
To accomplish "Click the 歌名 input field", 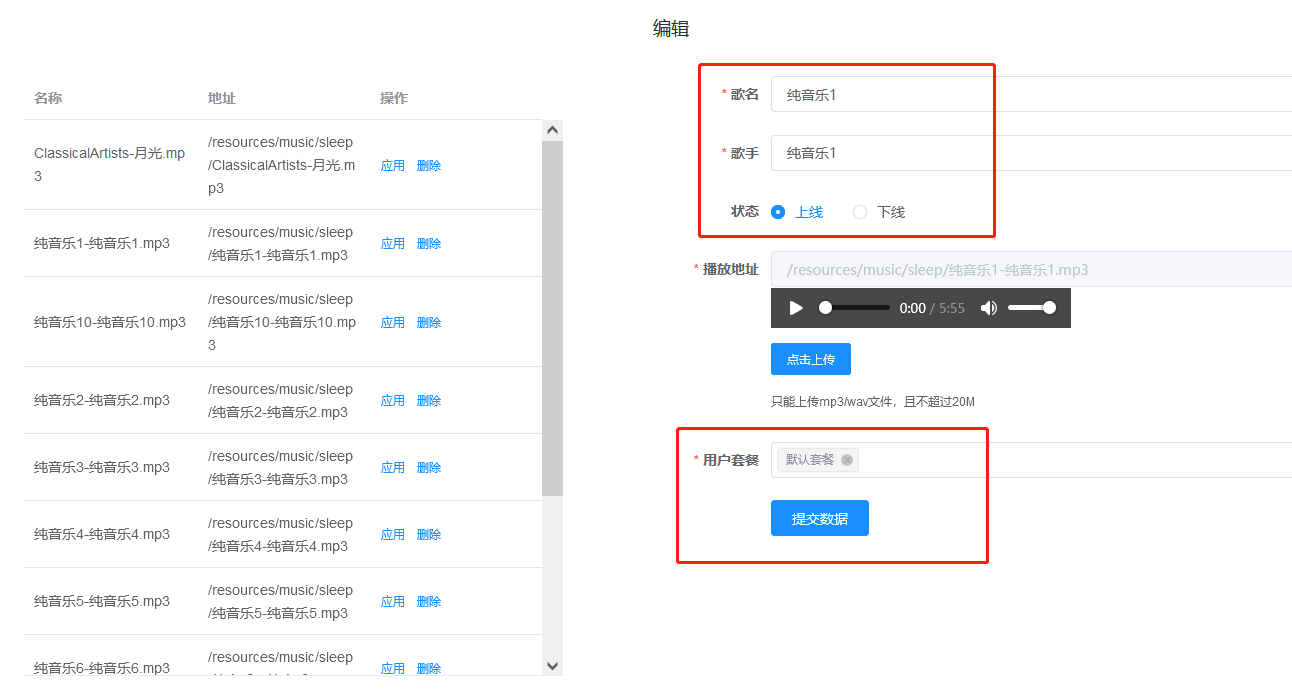I will click(1030, 94).
